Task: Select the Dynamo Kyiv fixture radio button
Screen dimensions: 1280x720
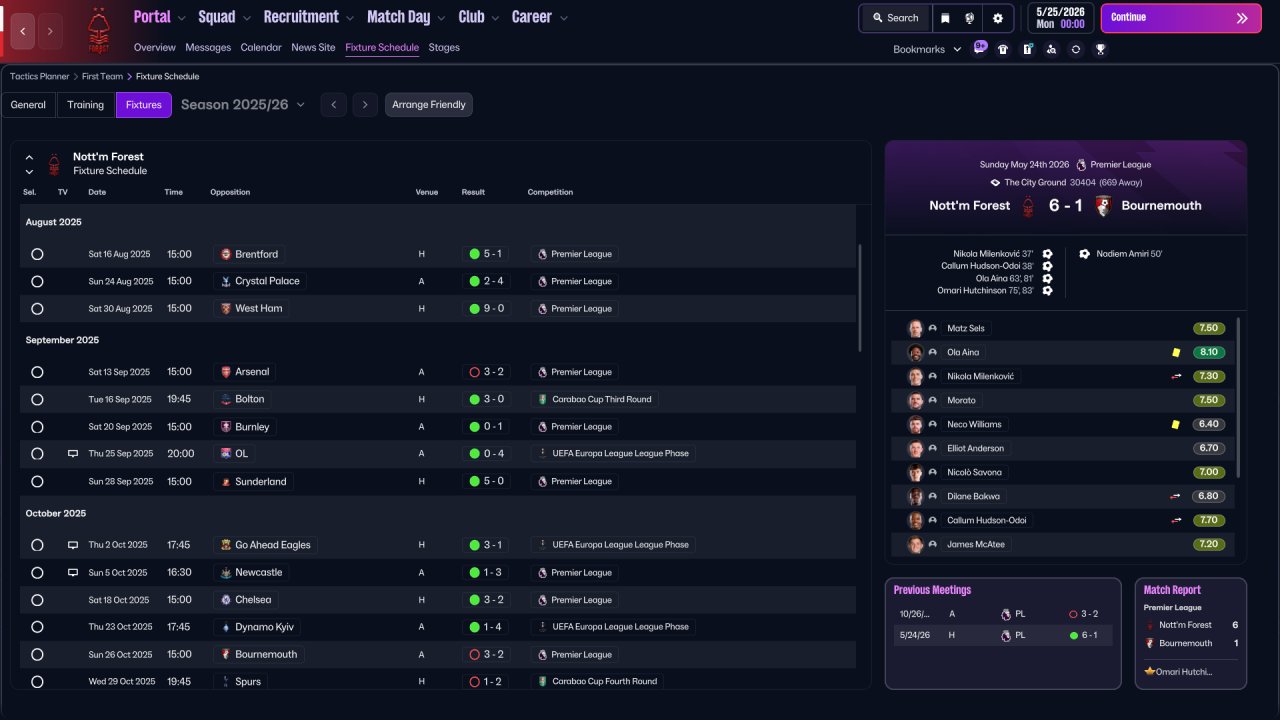Action: click(x=37, y=627)
